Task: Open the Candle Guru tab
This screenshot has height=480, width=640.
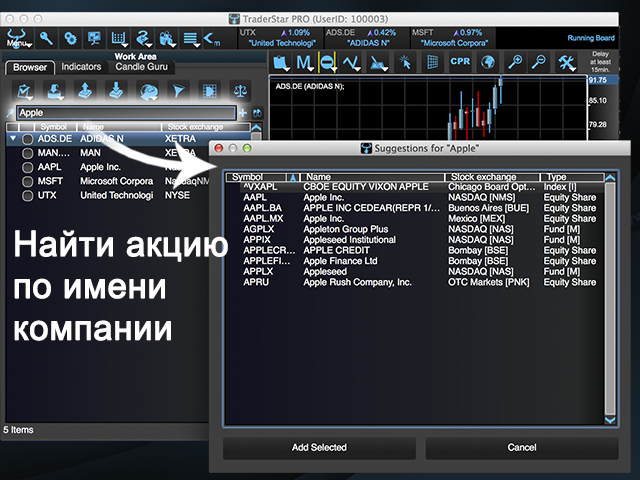Action: (x=141, y=67)
